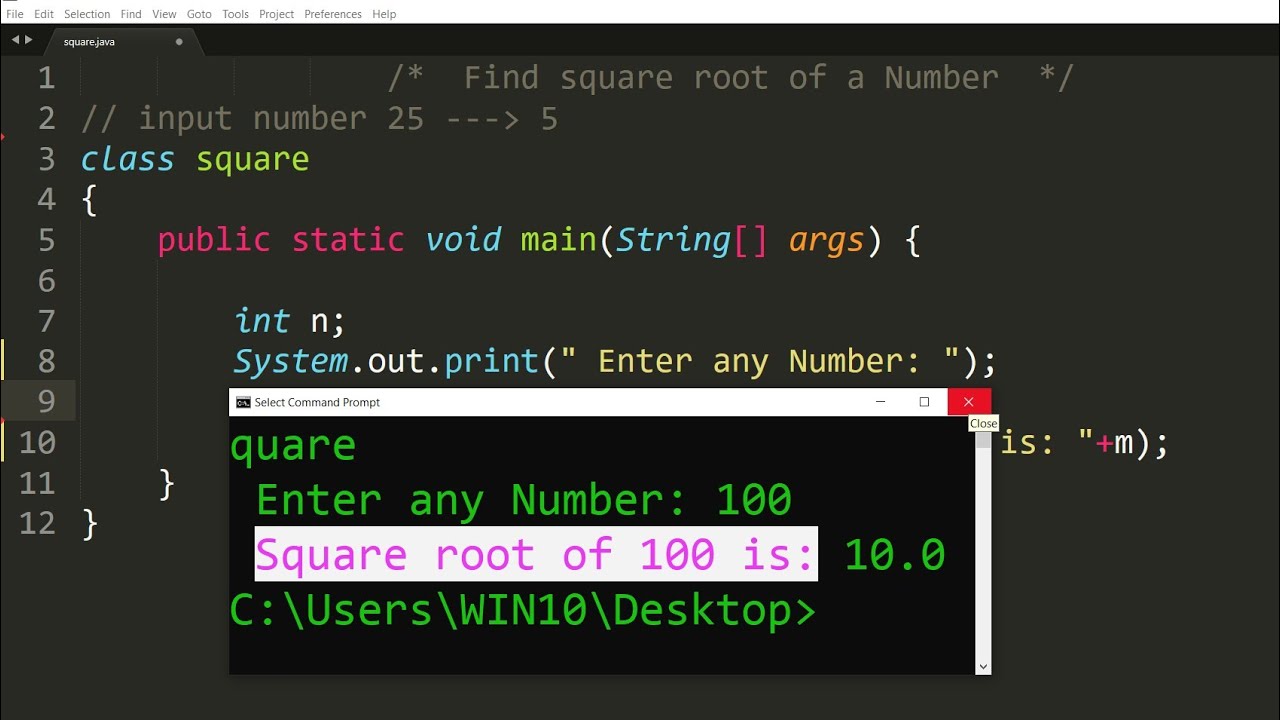This screenshot has width=1280, height=720.
Task: Click the next tab arrow
Action: [x=29, y=40]
